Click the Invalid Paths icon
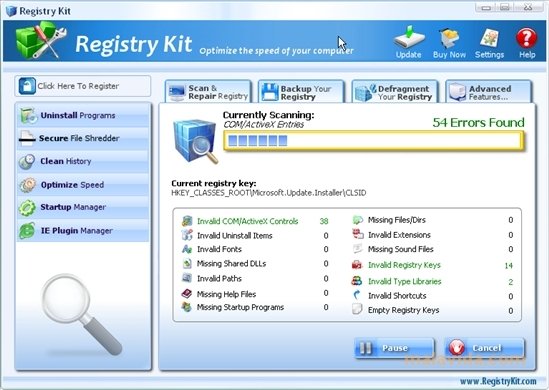Screen dimensions: 549x390 (x=187, y=278)
